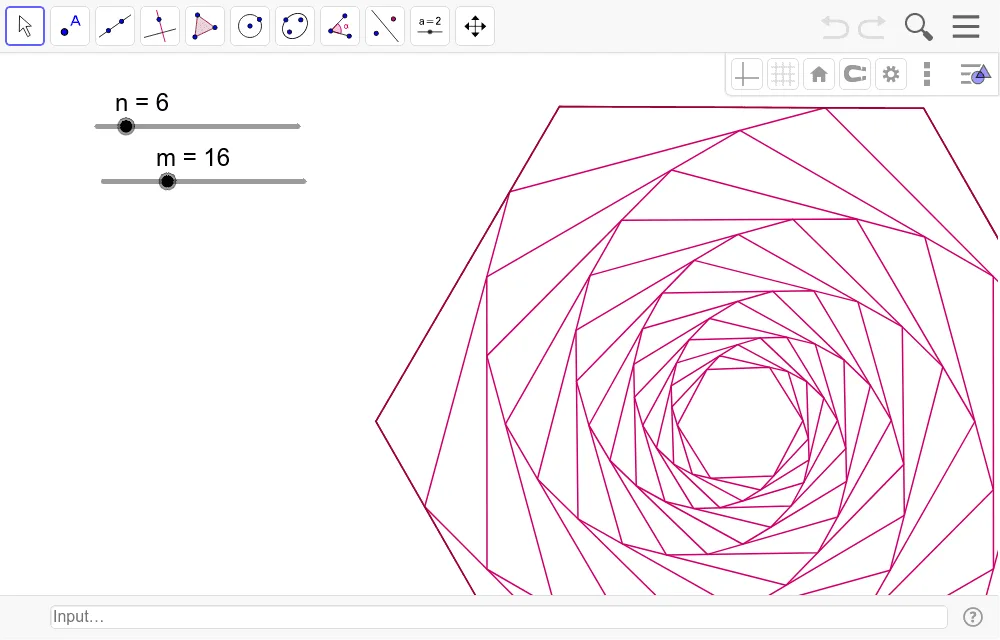Open graphics view settings gear
Image resolution: width=1000 pixels, height=640 pixels.
891,75
